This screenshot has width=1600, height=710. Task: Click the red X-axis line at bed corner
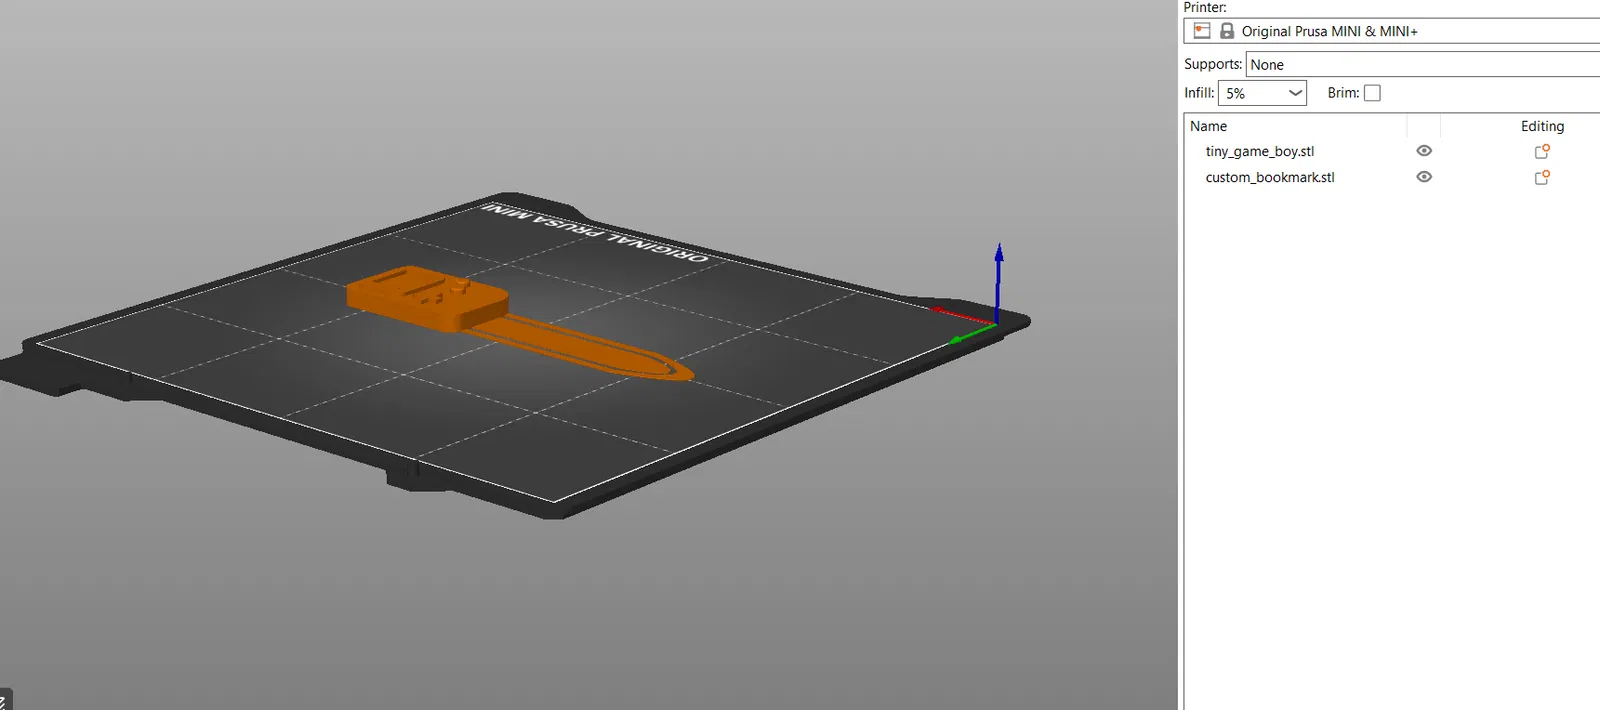(962, 315)
